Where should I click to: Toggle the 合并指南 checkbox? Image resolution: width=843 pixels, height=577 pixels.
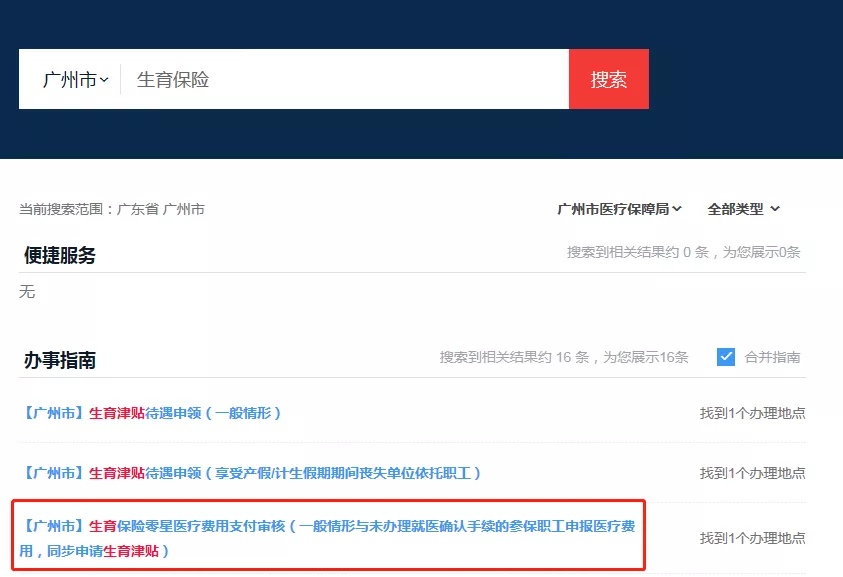pyautogui.click(x=726, y=357)
